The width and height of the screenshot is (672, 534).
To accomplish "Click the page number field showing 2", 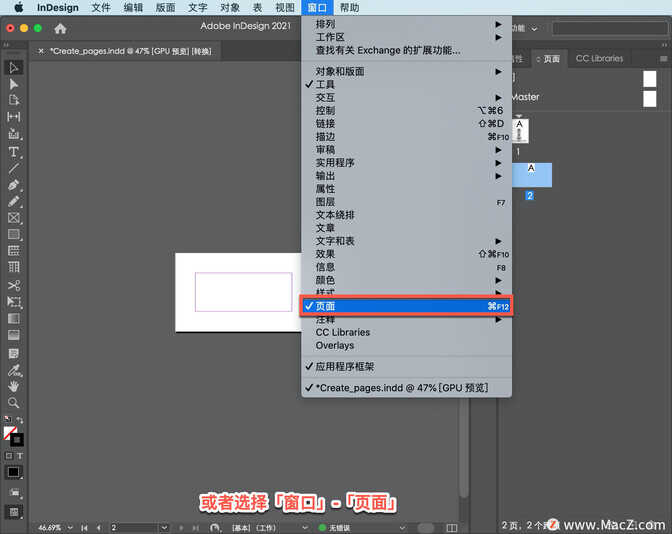I will click(x=134, y=528).
